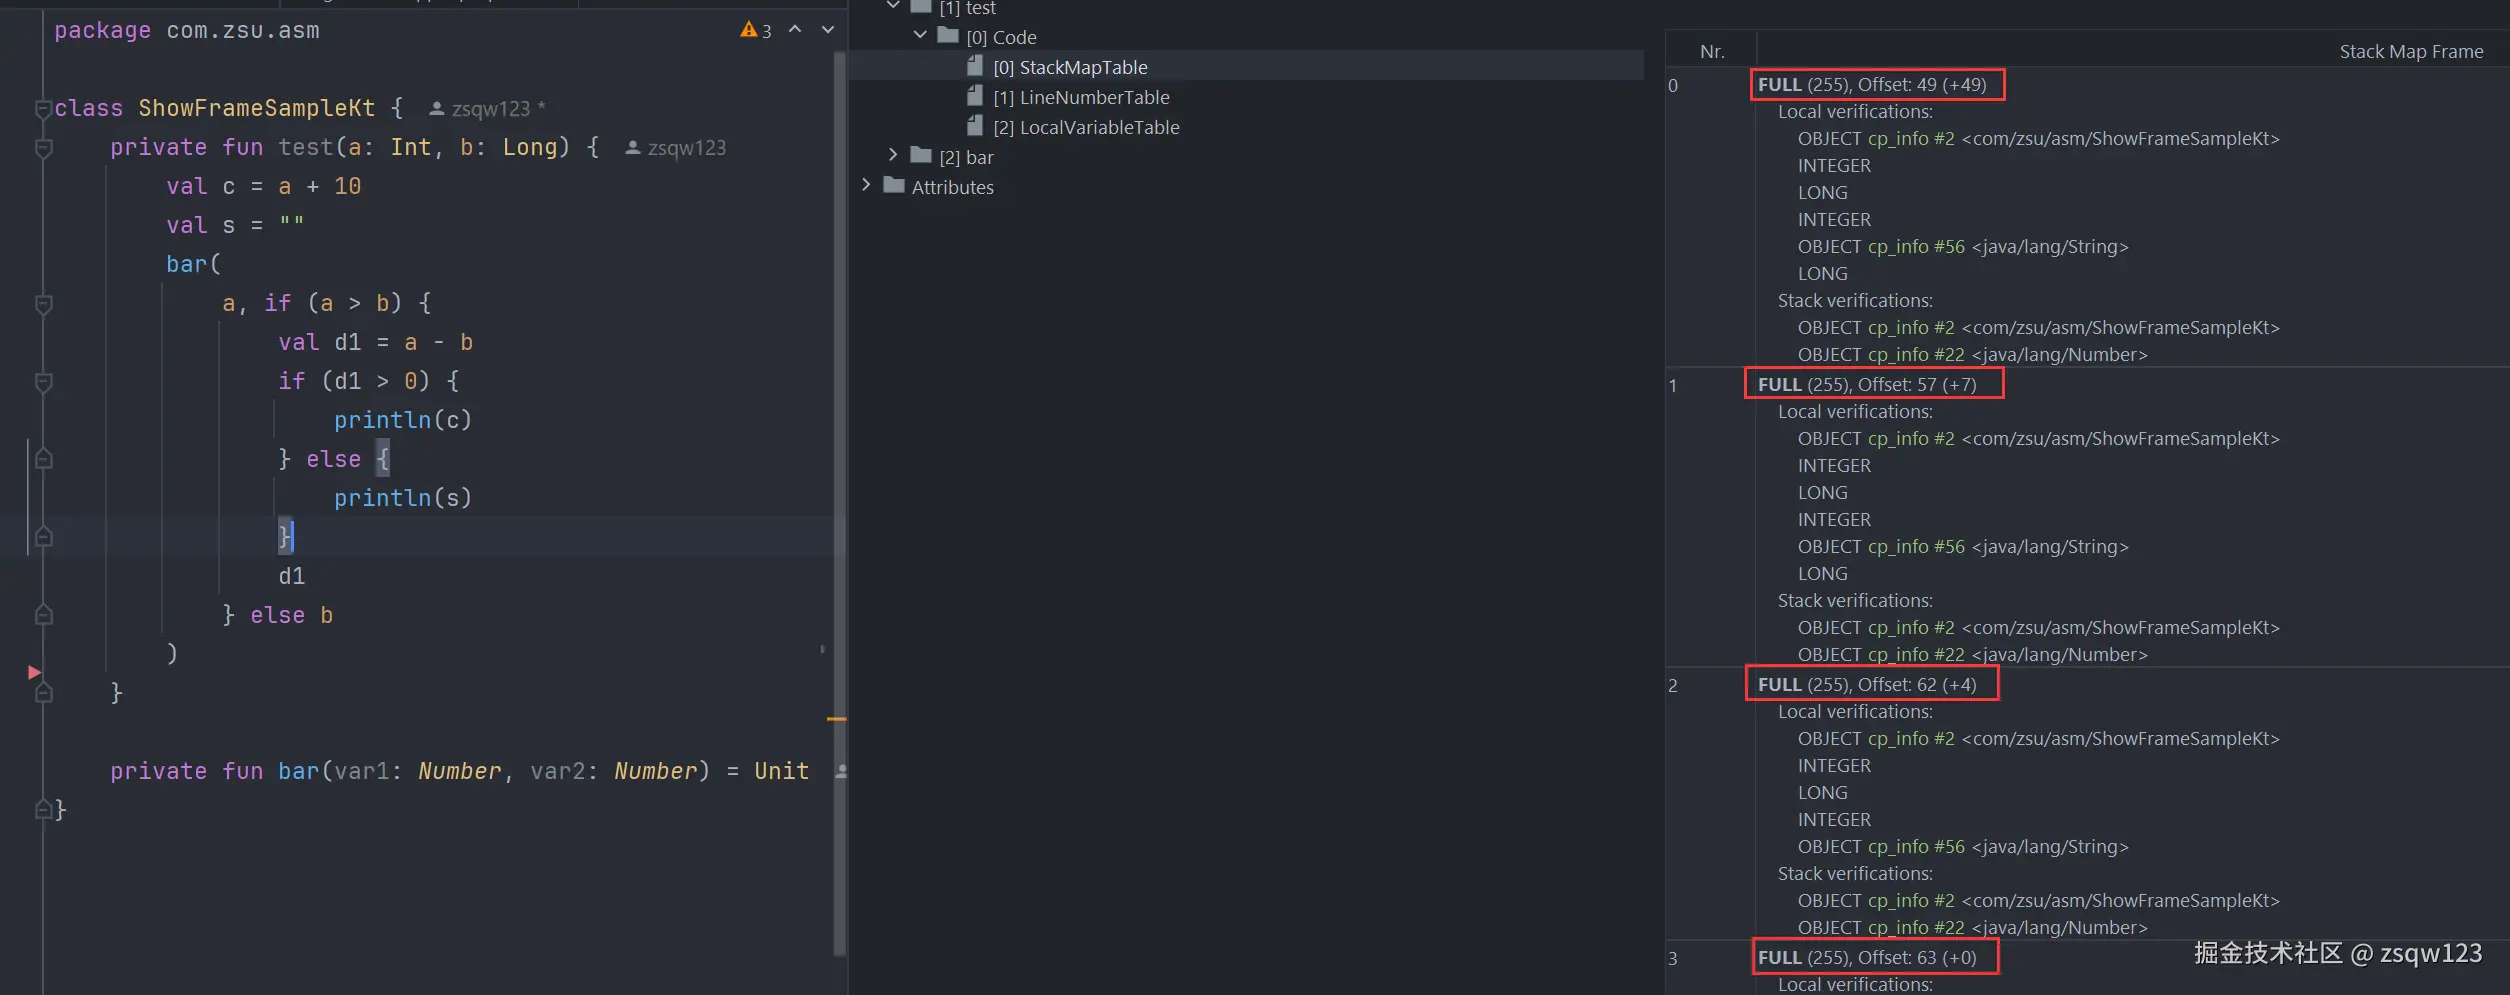Image resolution: width=2510 pixels, height=995 pixels.
Task: Click the file icon beside LocalVariableTable
Action: pyautogui.click(x=975, y=126)
